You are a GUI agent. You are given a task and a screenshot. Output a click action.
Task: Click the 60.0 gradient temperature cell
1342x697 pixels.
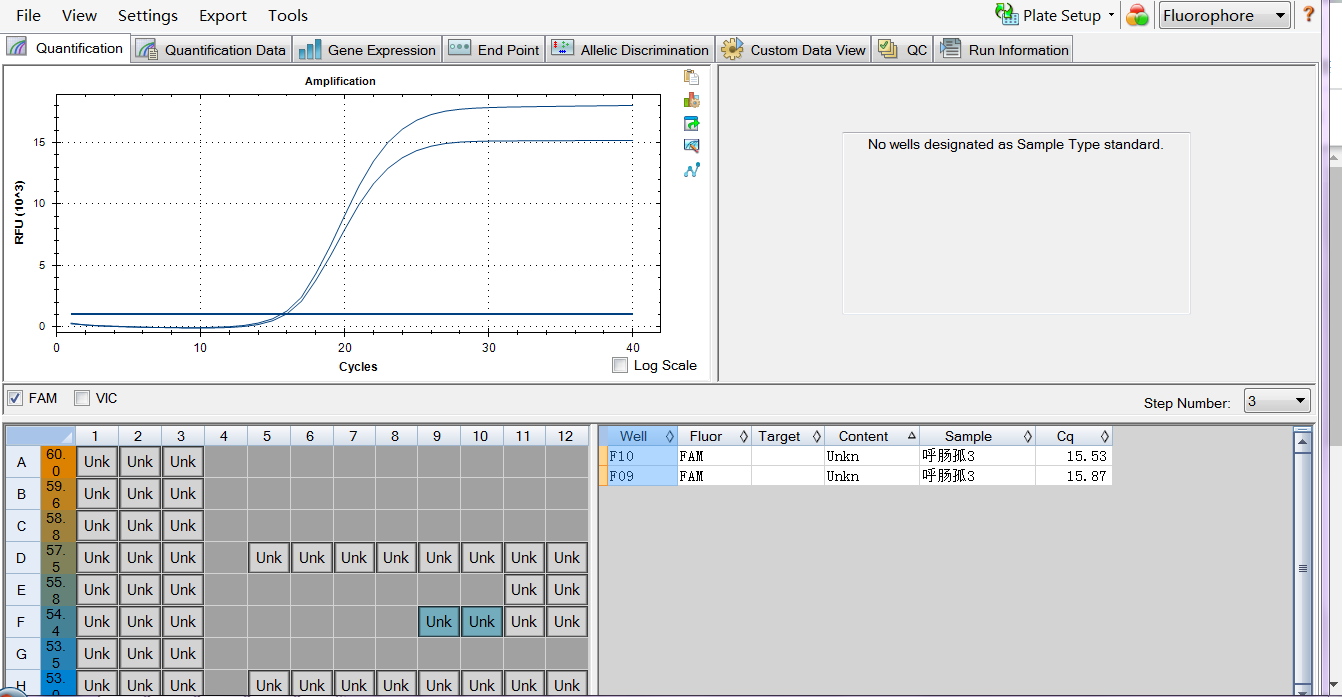click(x=58, y=461)
